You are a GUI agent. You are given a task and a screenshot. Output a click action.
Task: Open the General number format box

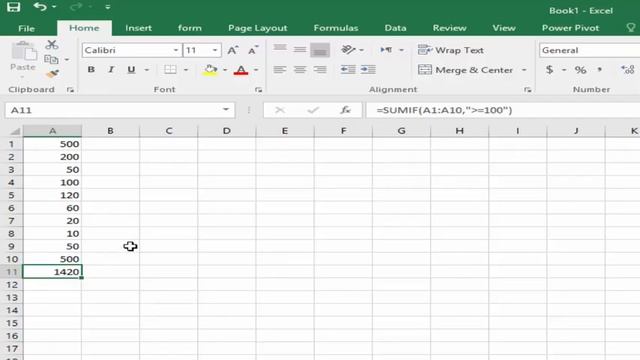pos(589,50)
